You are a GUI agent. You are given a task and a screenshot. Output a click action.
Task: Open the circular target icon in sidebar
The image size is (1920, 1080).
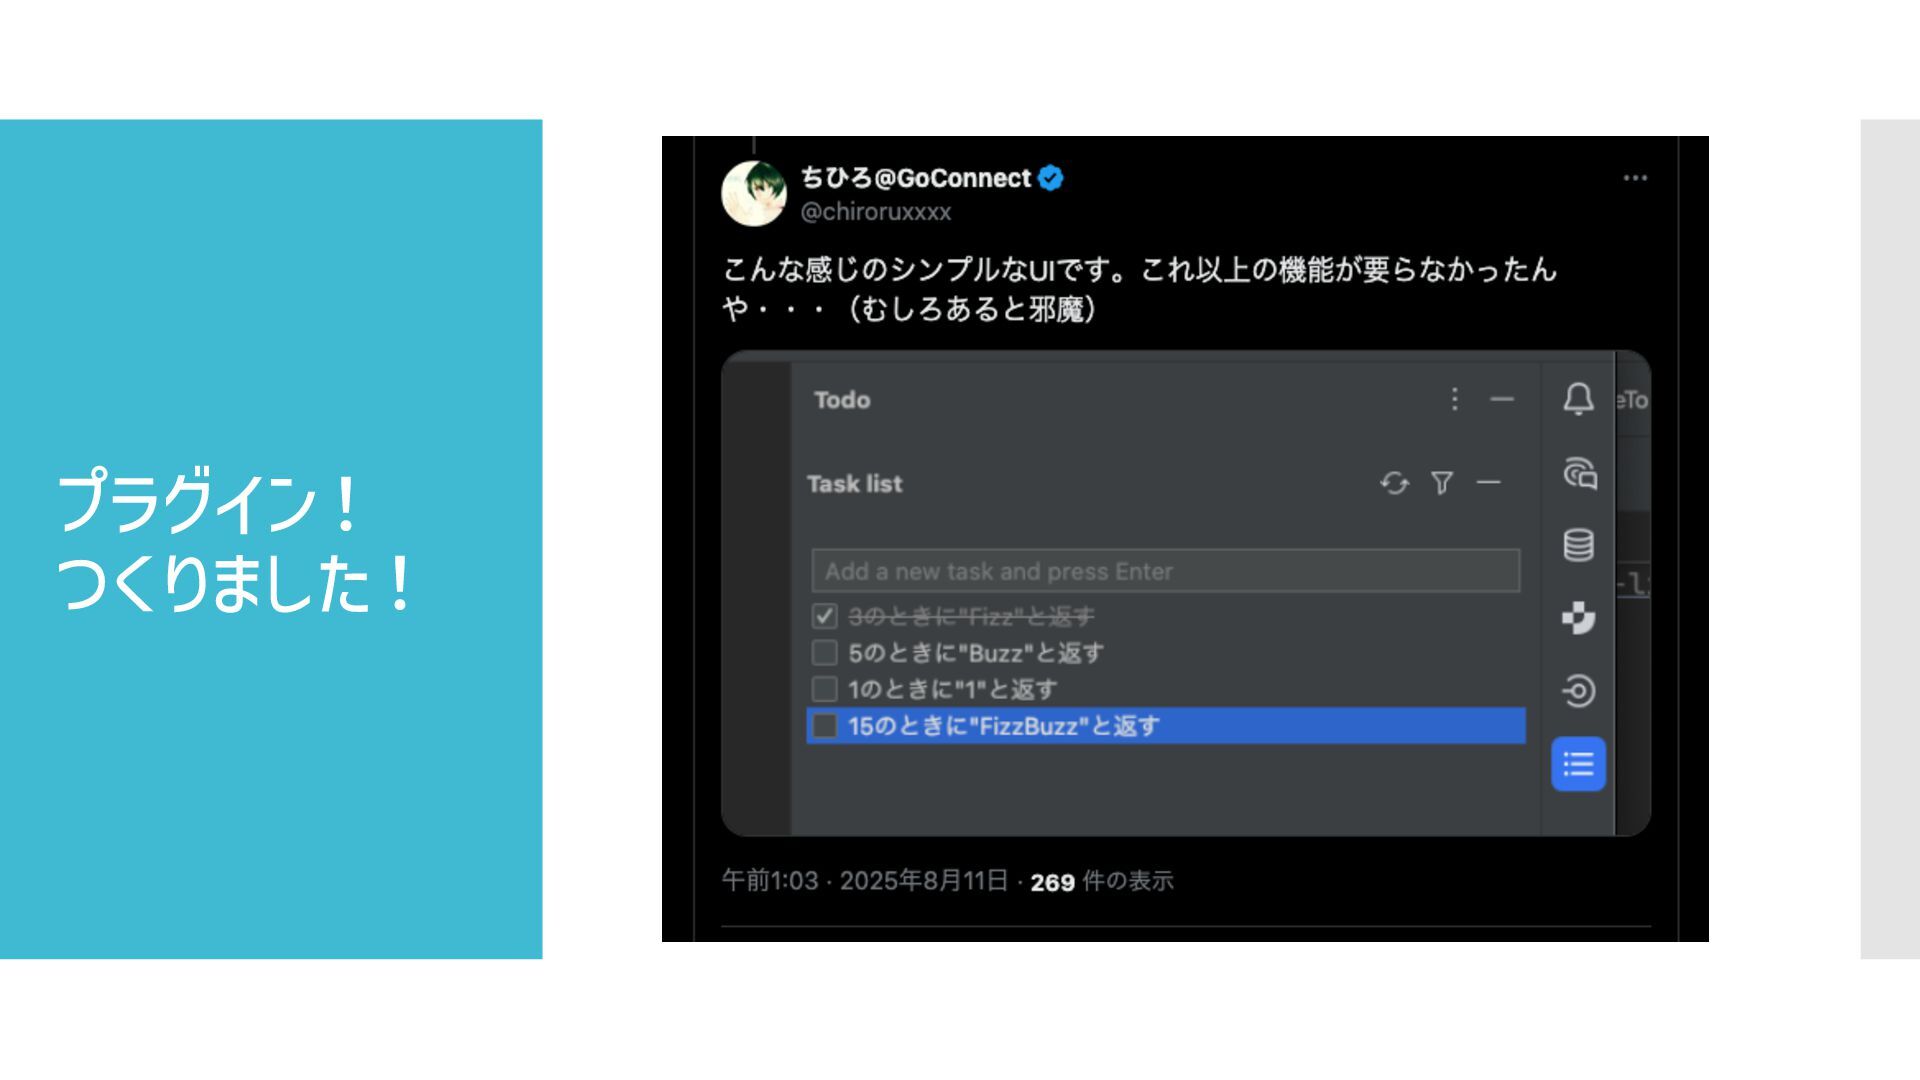[x=1578, y=691]
